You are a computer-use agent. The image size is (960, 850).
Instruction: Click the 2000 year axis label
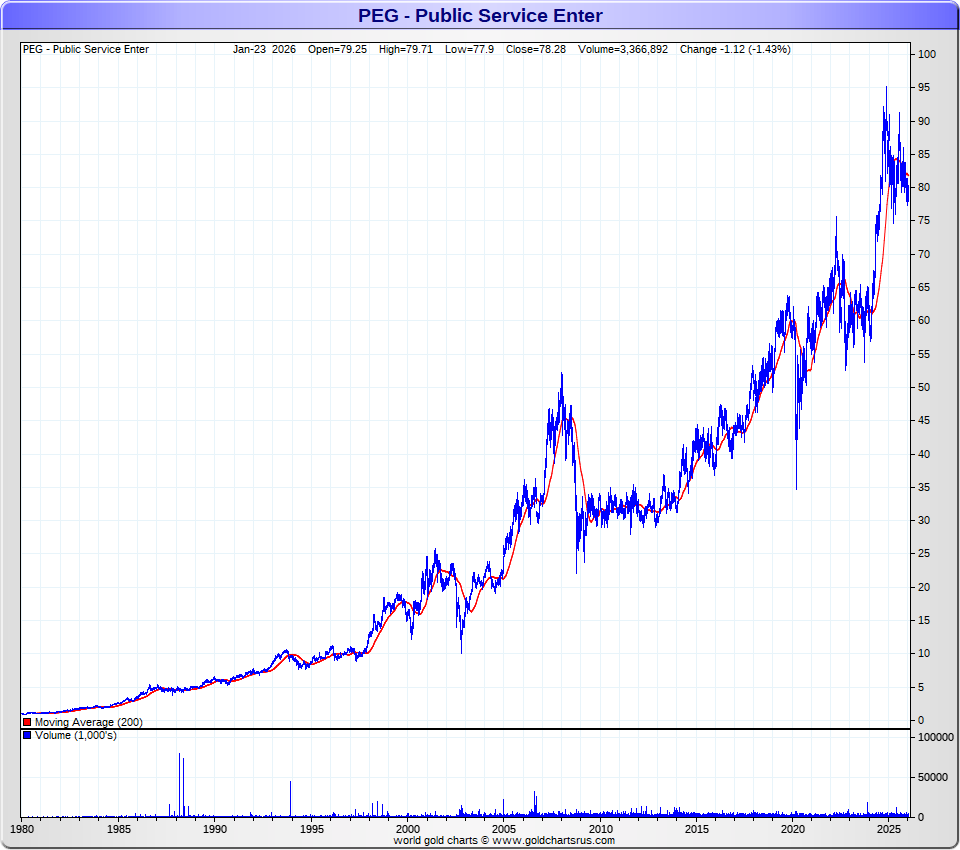coord(408,829)
